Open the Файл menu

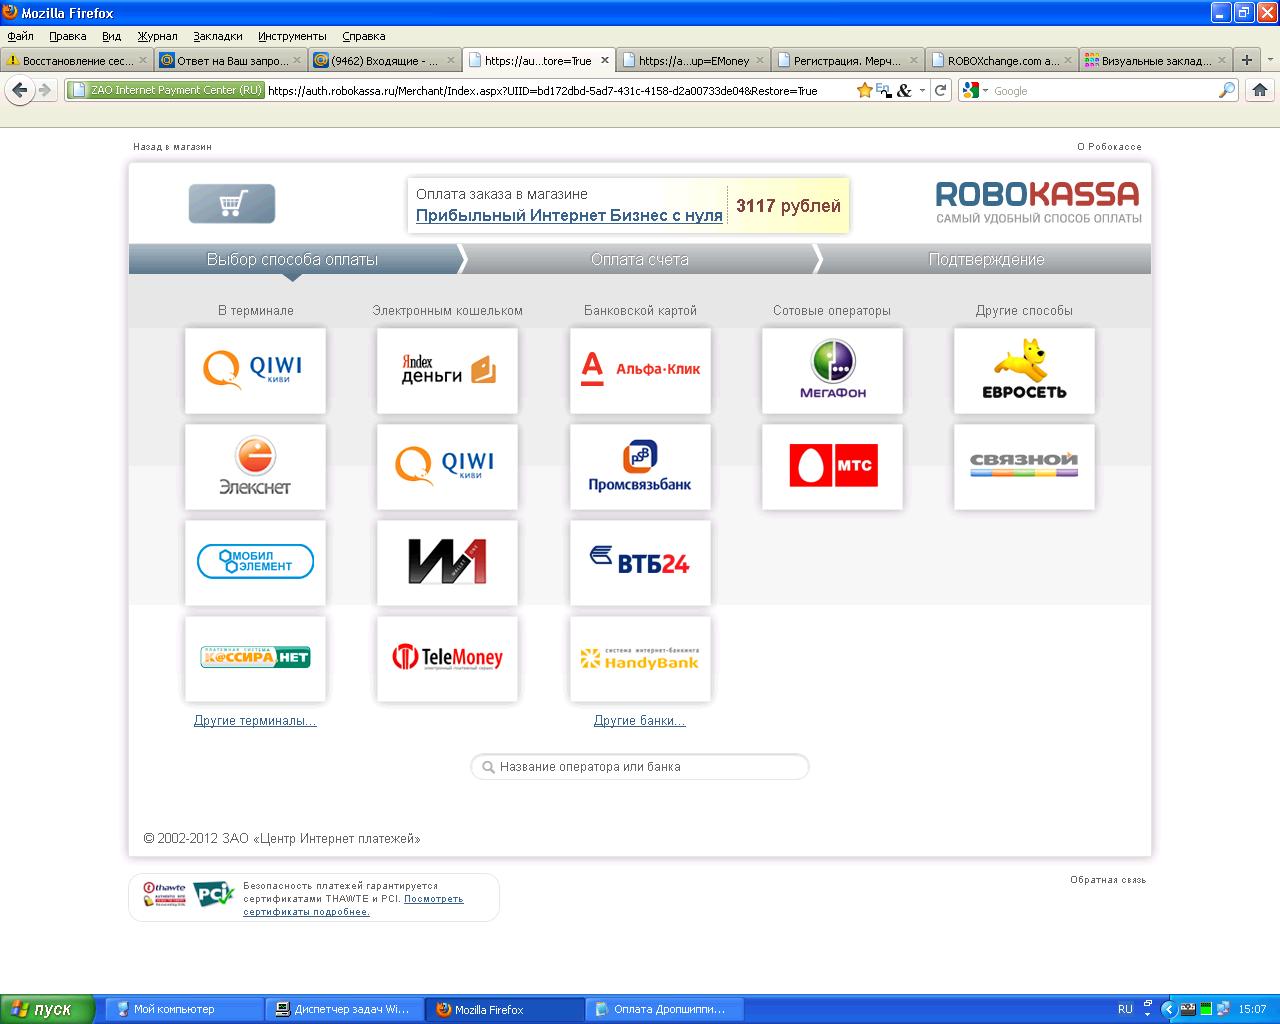20,36
